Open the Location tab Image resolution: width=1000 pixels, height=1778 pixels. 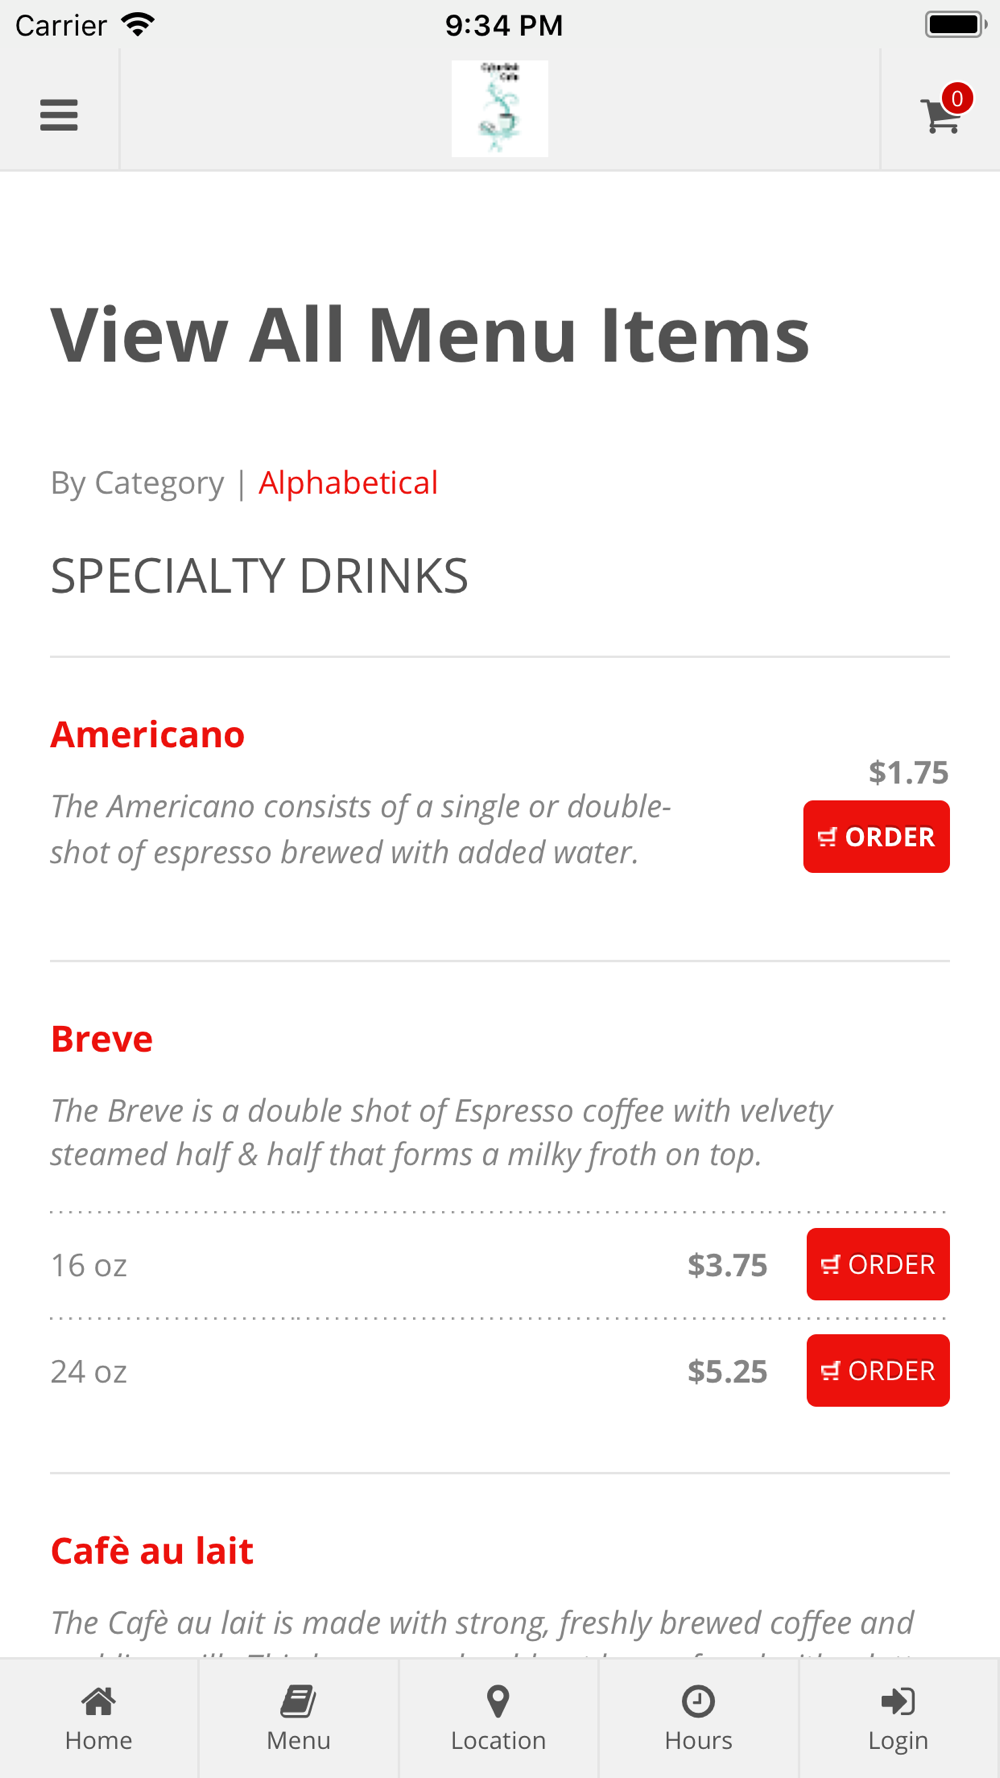coord(498,1718)
